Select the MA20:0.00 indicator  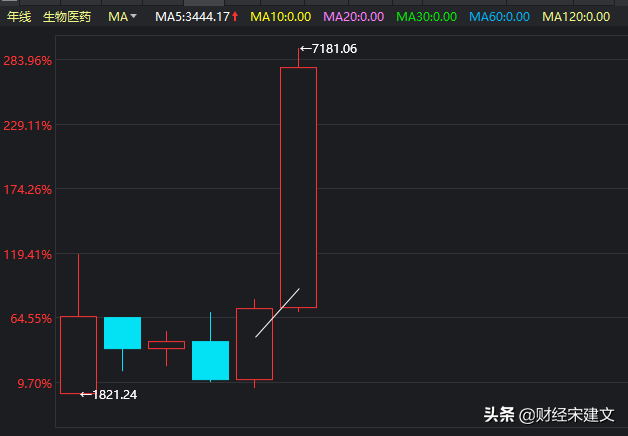click(x=354, y=17)
